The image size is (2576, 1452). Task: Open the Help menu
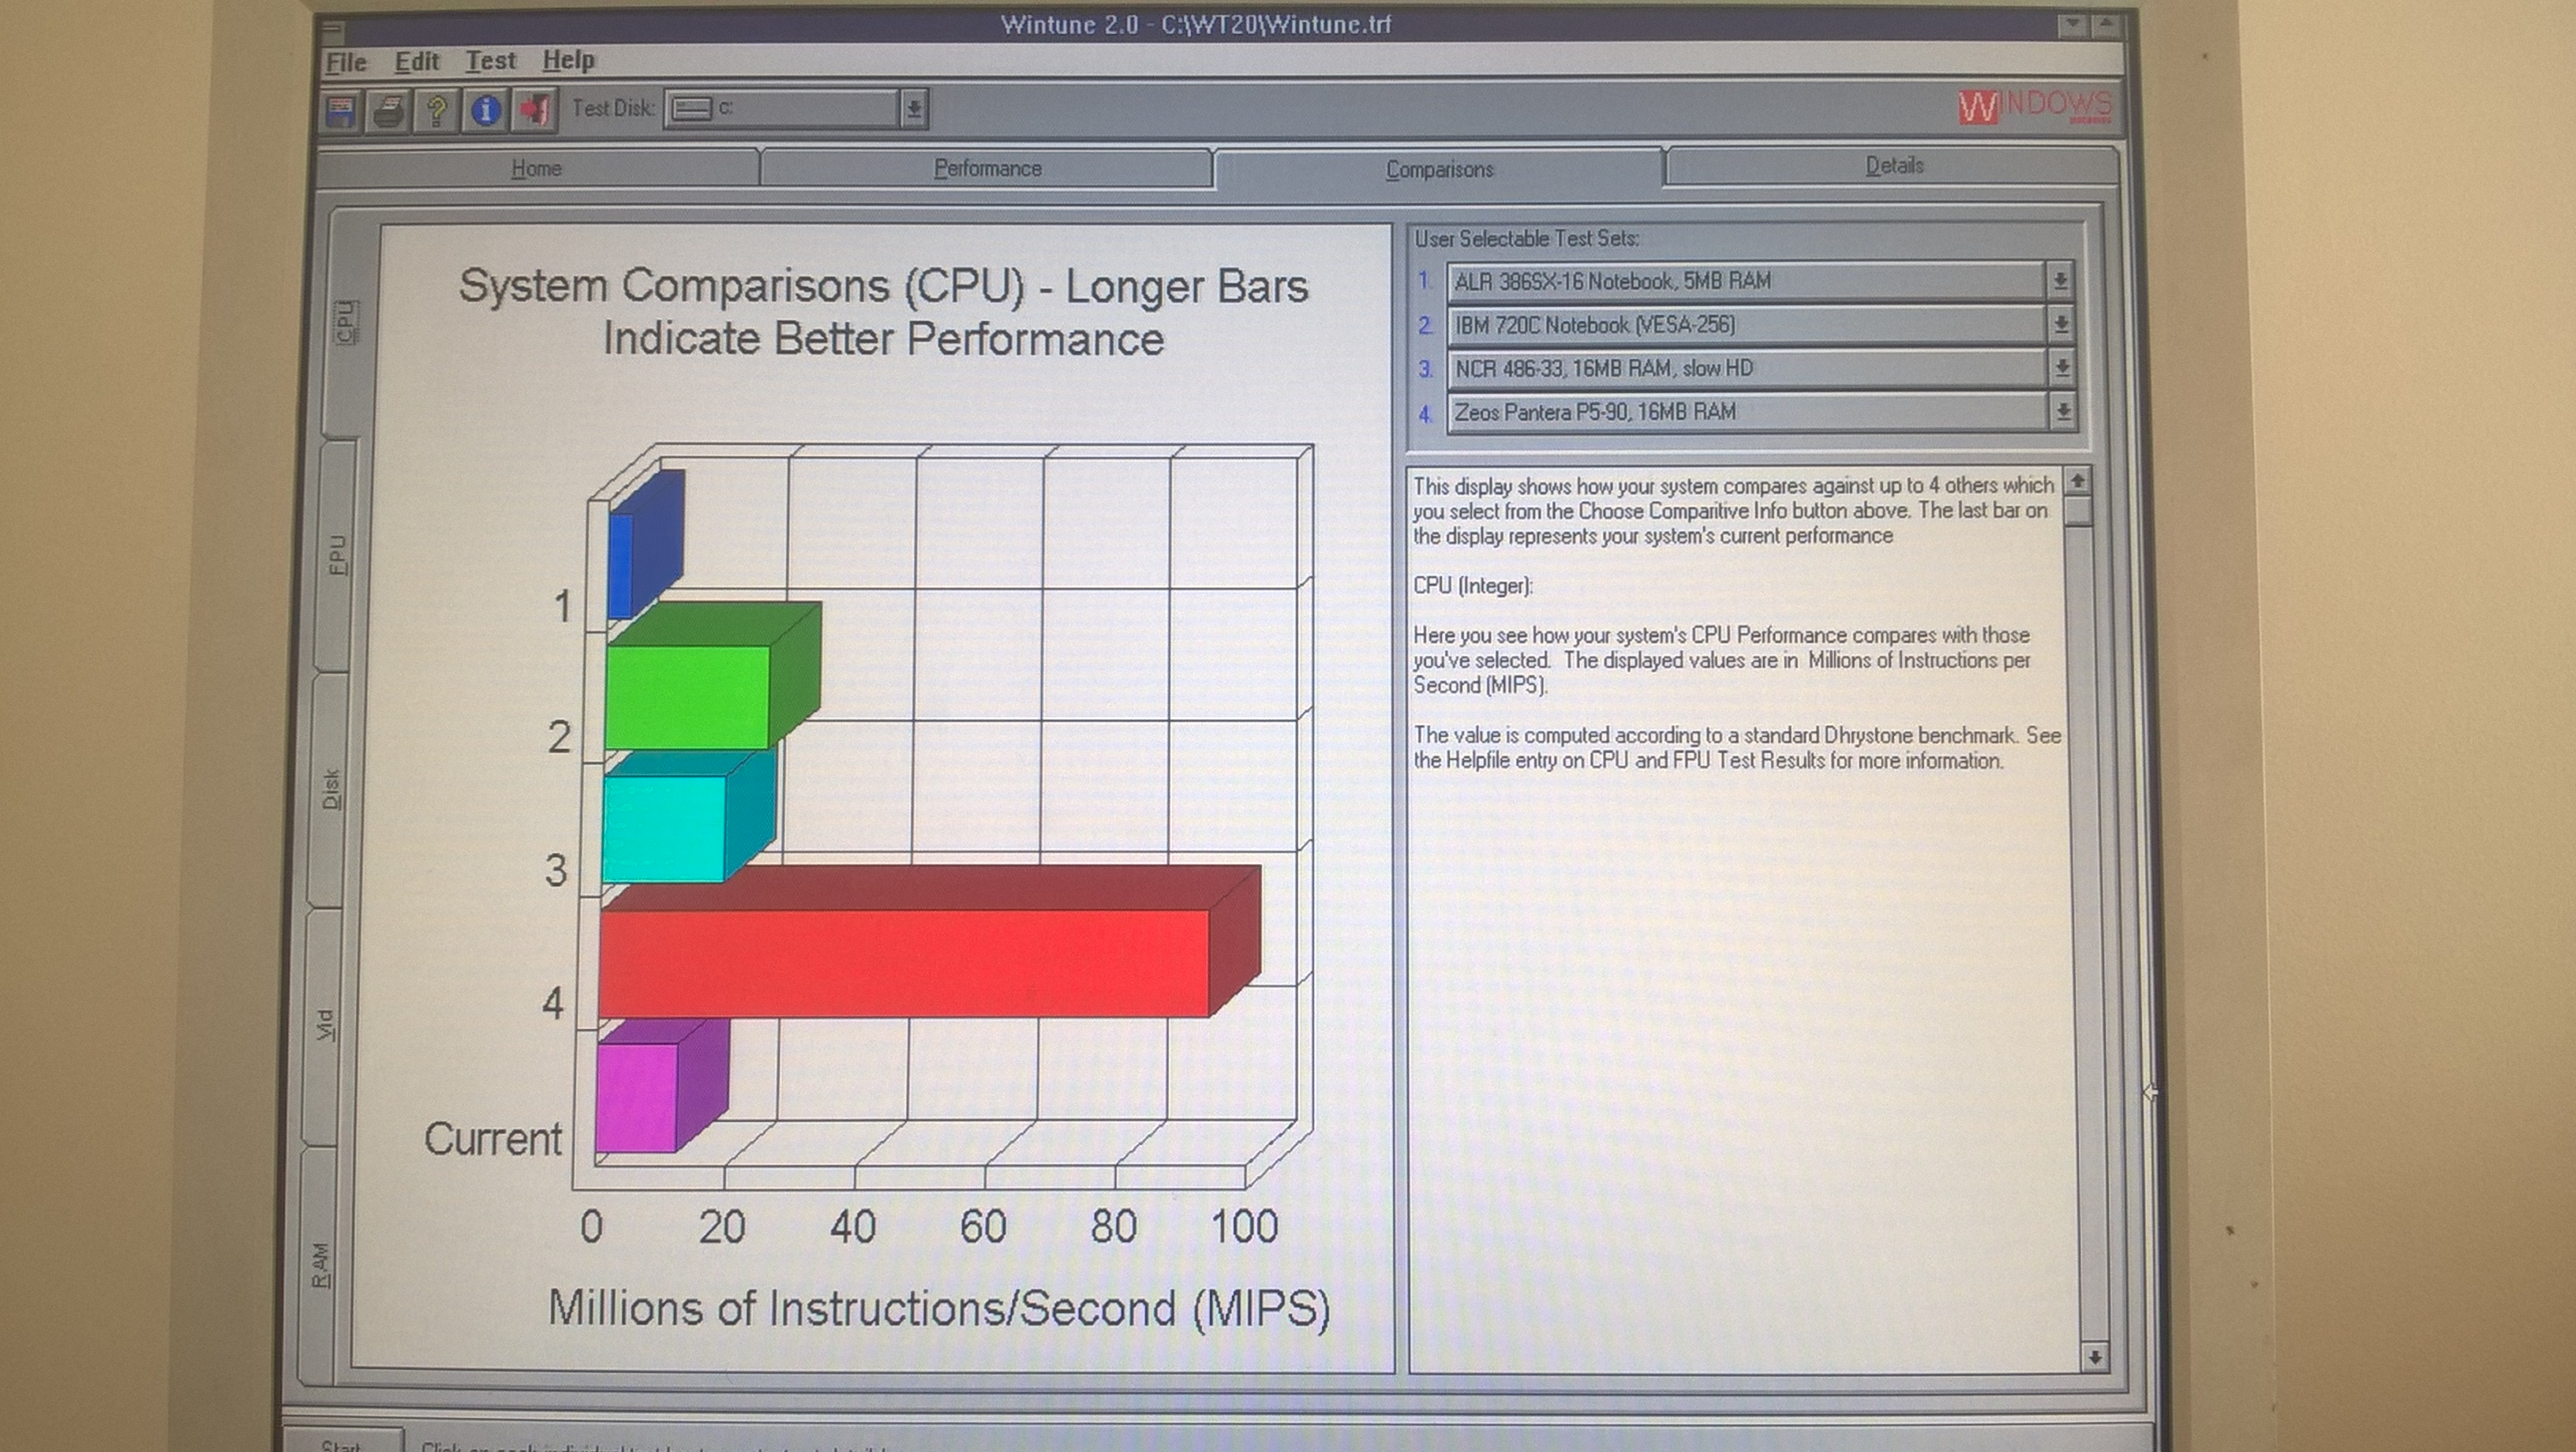[569, 60]
